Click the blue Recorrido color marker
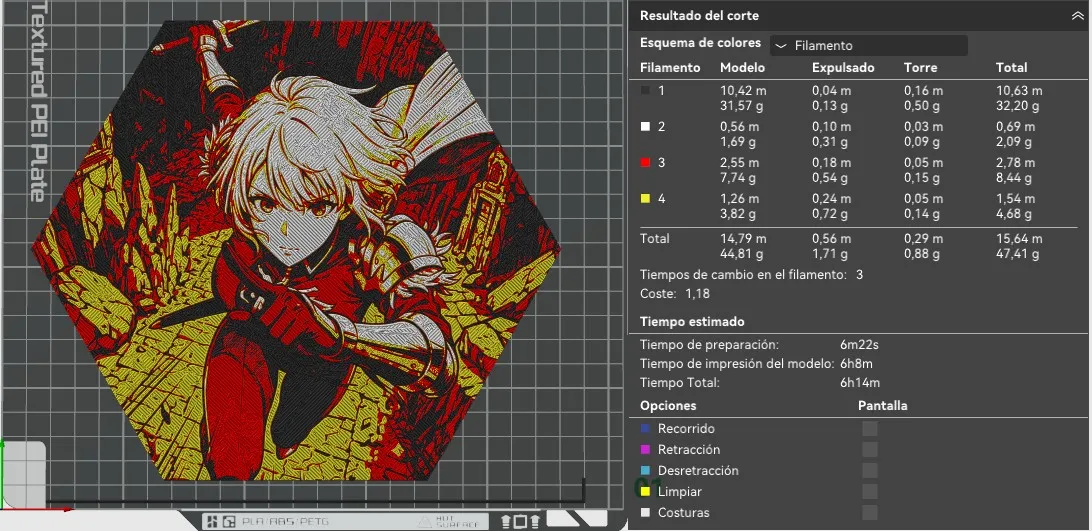Viewport: 1092px width, 531px height. pyautogui.click(x=645, y=429)
